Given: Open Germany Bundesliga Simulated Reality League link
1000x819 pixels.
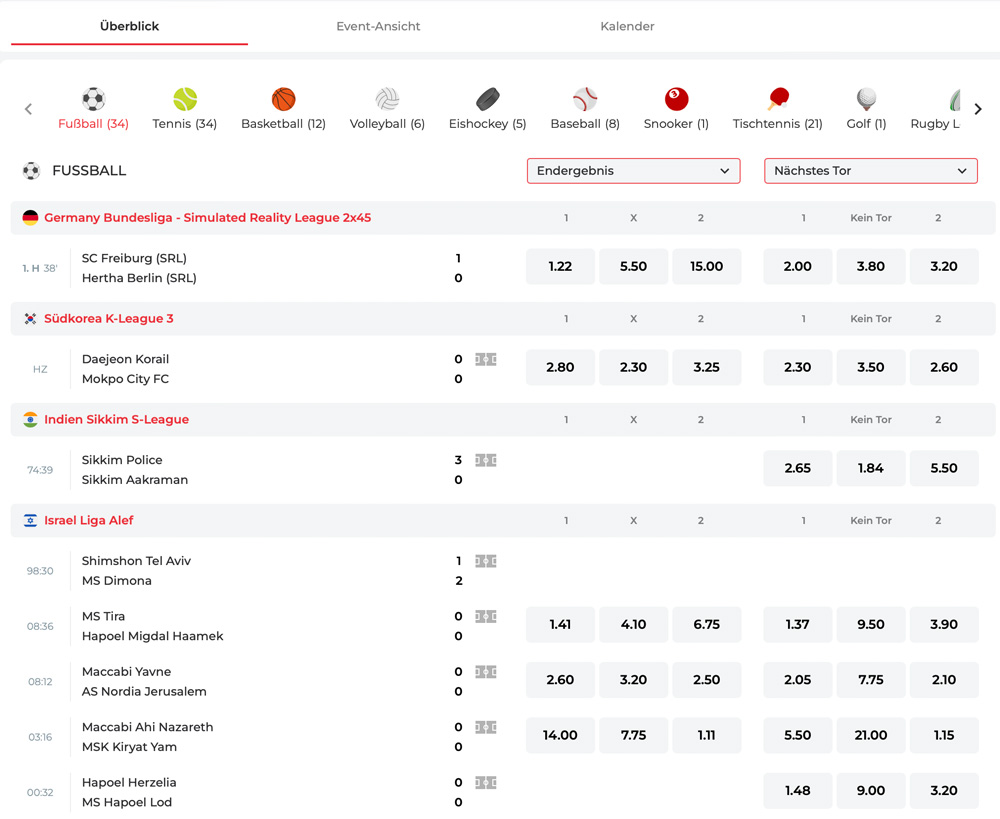Looking at the screenshot, I should pyautogui.click(x=207, y=218).
